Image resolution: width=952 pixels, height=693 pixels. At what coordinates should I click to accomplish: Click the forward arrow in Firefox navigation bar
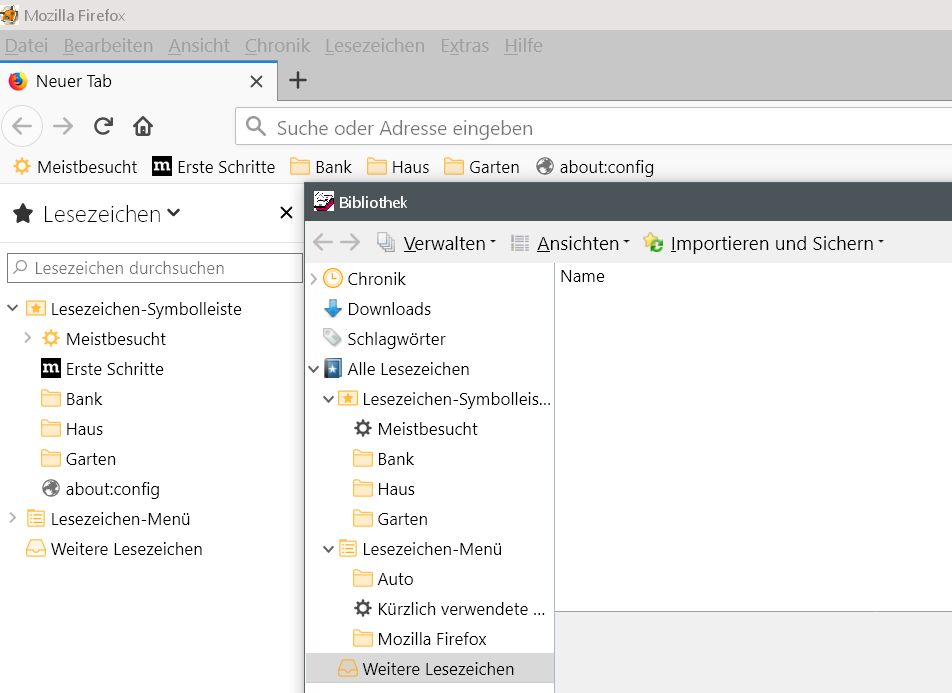point(63,126)
